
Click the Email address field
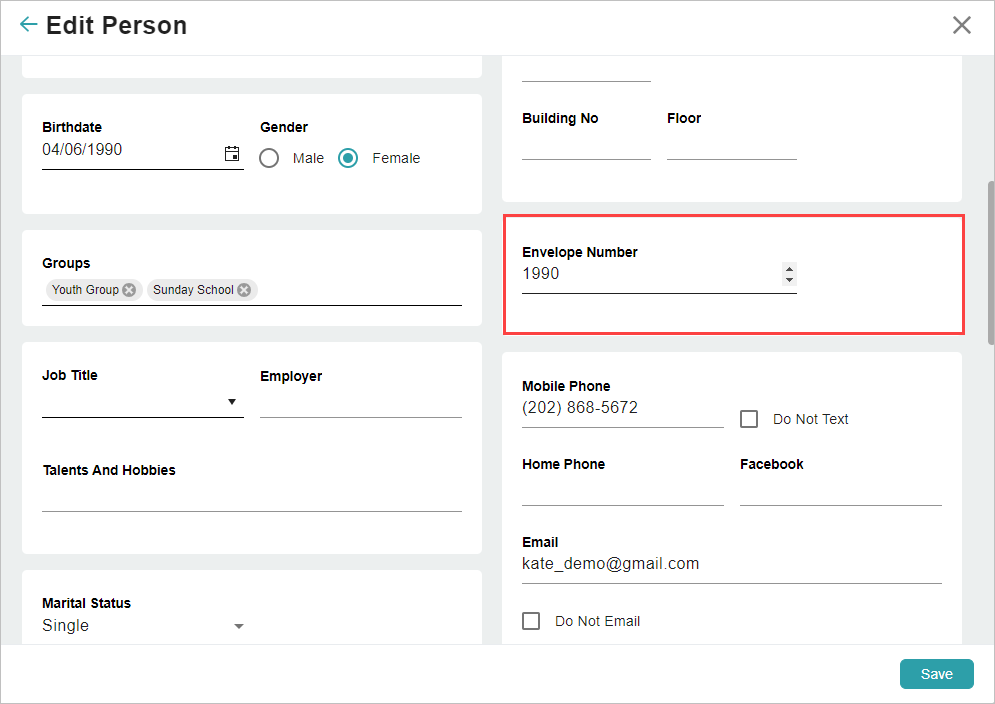[732, 565]
